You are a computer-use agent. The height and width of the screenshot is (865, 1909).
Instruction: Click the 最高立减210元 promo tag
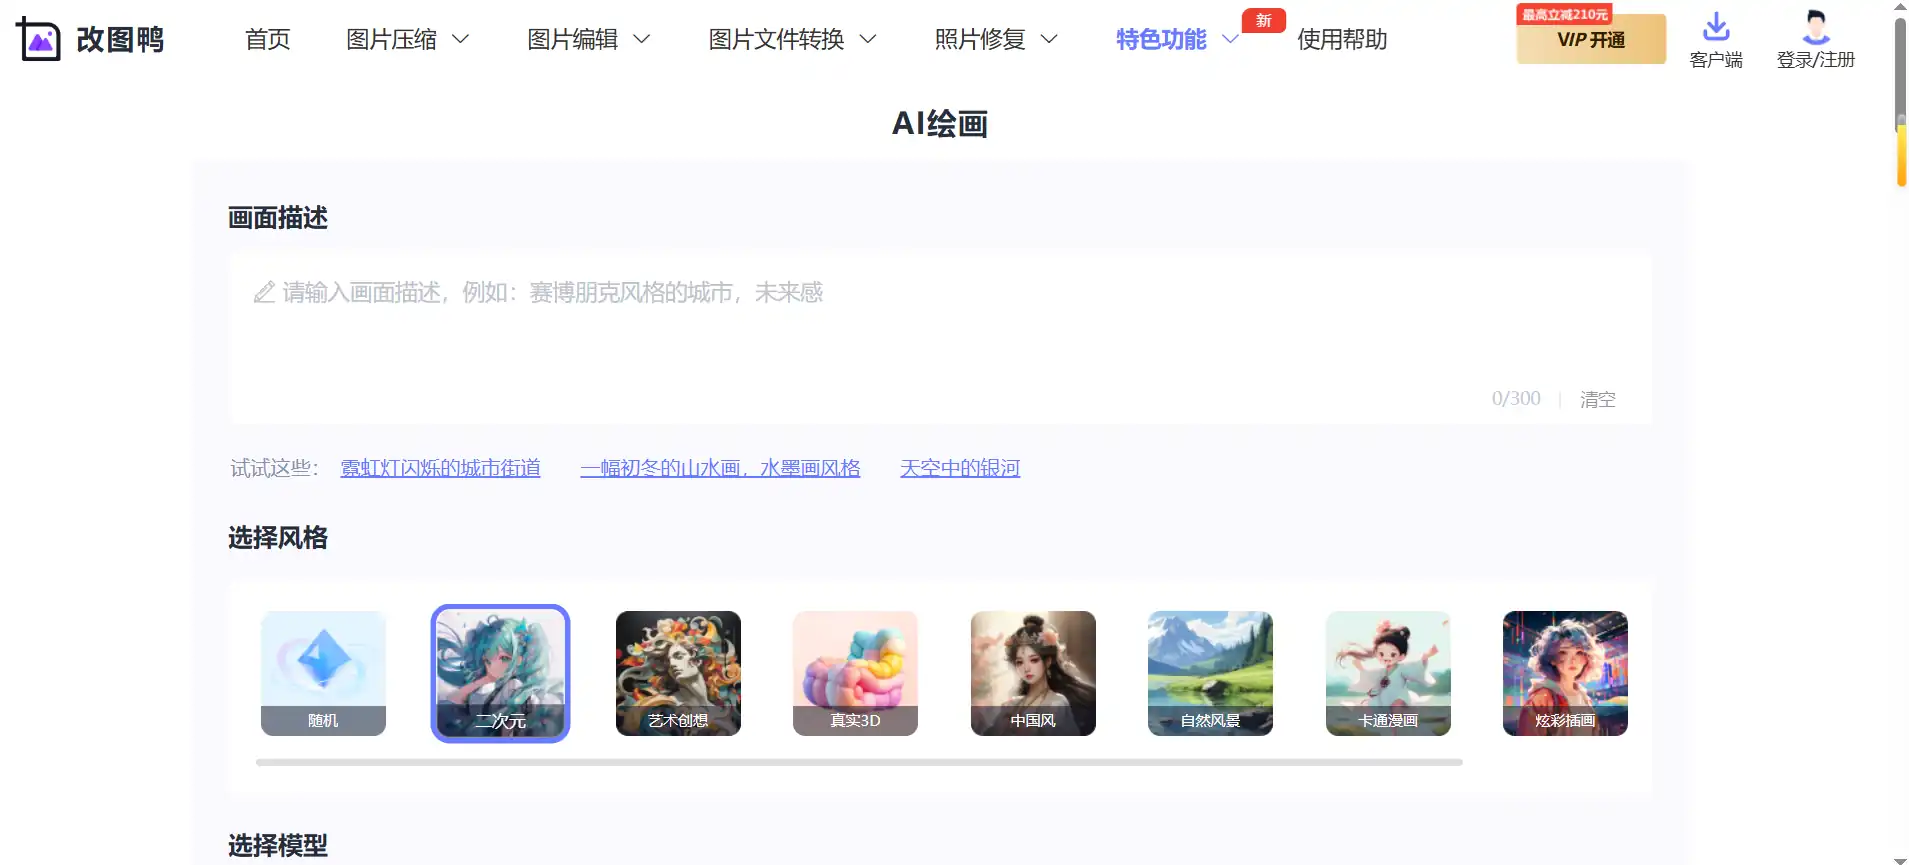(x=1565, y=14)
